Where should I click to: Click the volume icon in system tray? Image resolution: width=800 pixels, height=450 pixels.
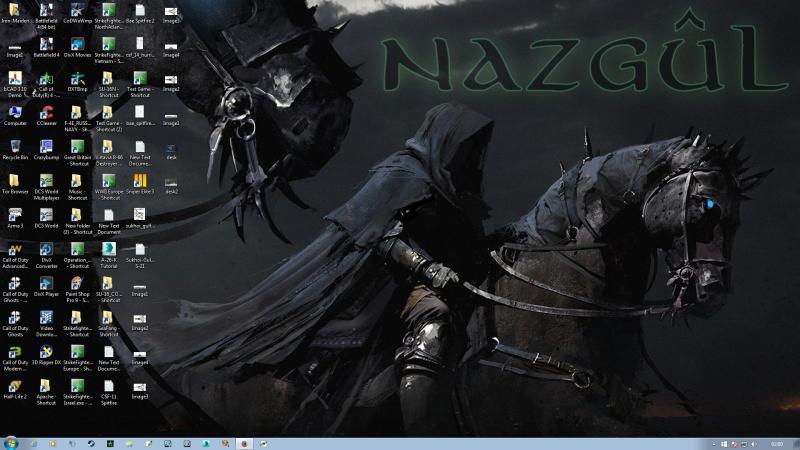click(x=754, y=444)
